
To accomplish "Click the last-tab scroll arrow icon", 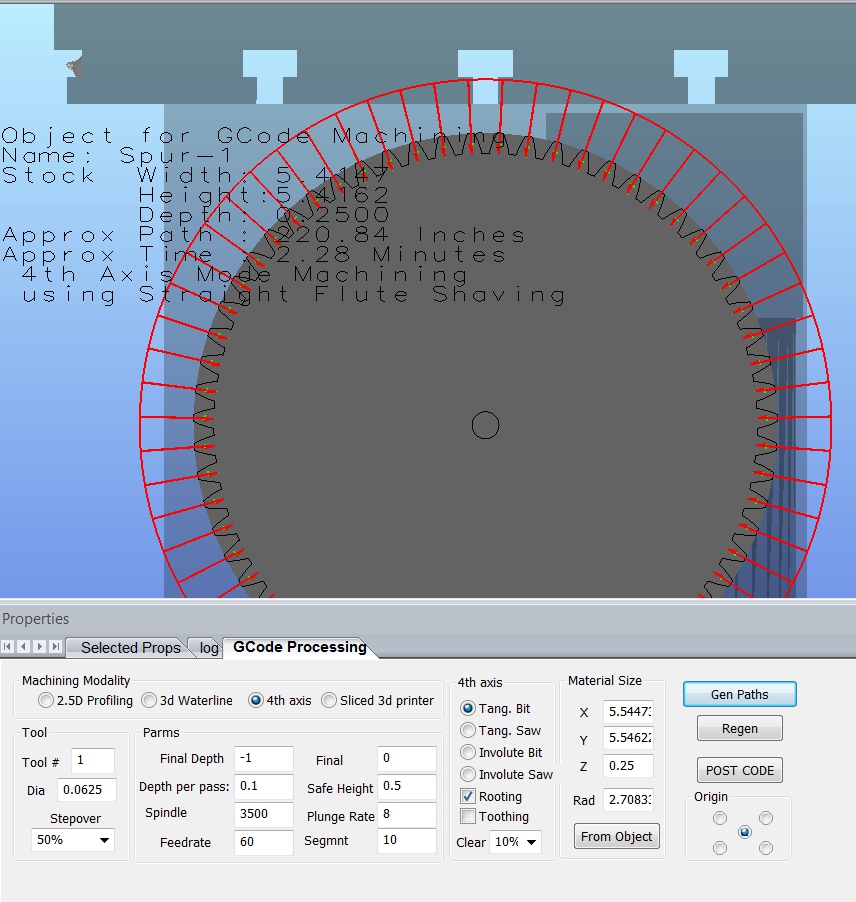I will [x=56, y=647].
